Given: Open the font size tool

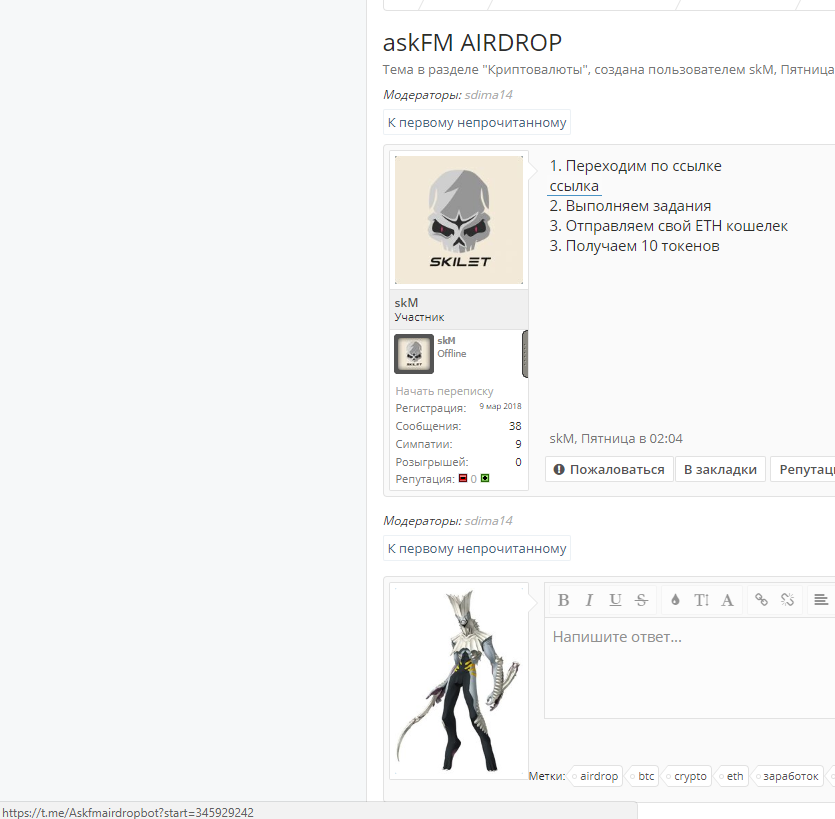Looking at the screenshot, I should (x=701, y=600).
